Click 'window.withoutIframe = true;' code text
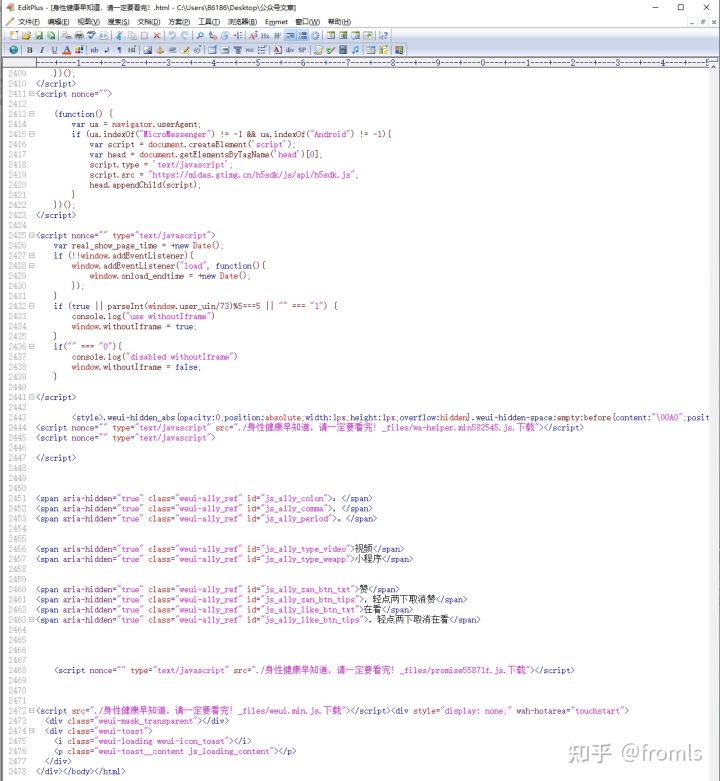 [x=134, y=326]
